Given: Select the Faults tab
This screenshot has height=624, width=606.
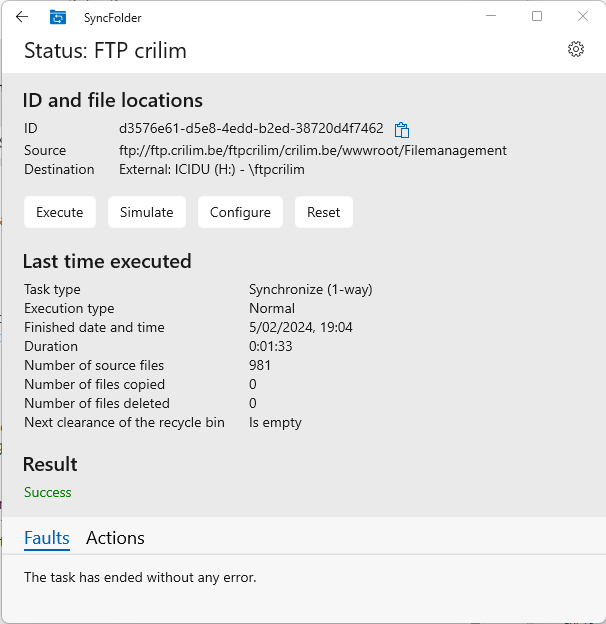Looking at the screenshot, I should (47, 538).
